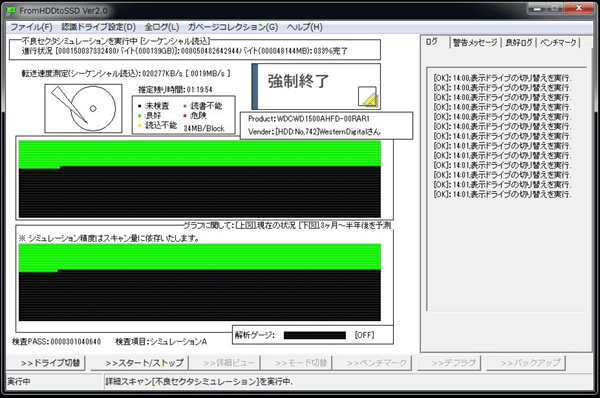
Task: Click the green 良好 legend marker
Action: coord(140,116)
